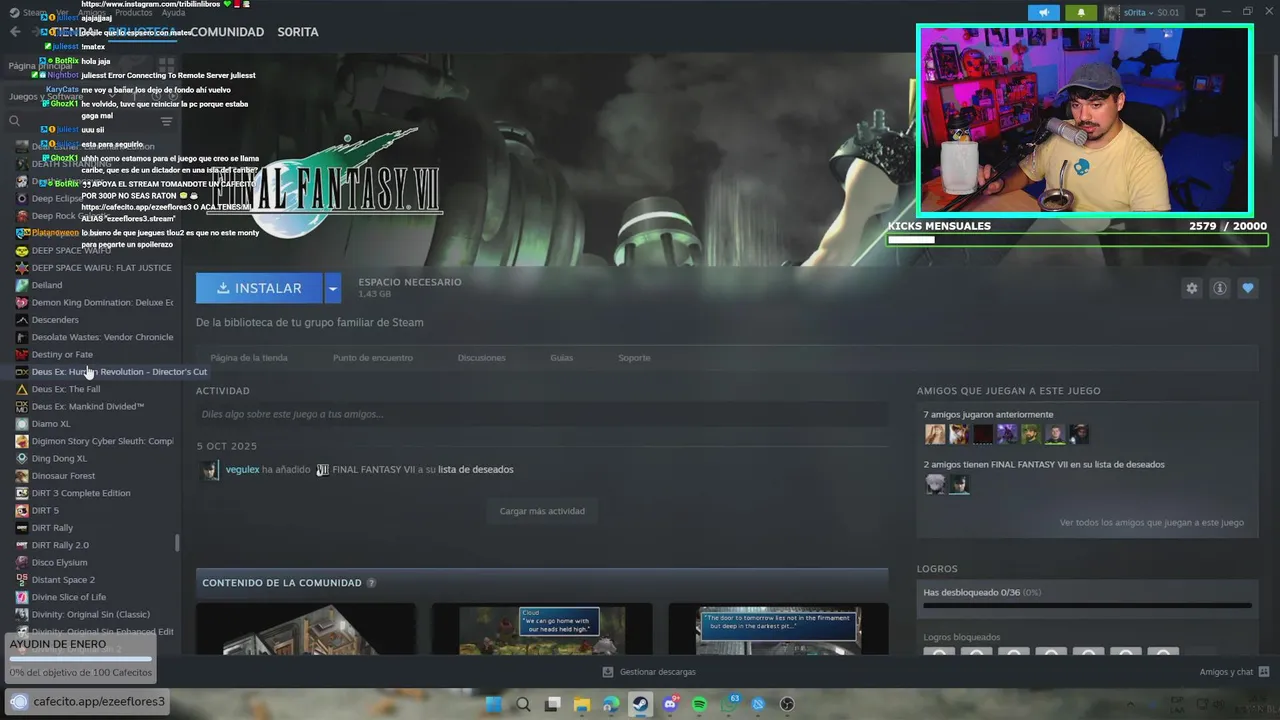Select Destiny or Fate in library
This screenshot has height=720, width=1280.
(x=62, y=355)
